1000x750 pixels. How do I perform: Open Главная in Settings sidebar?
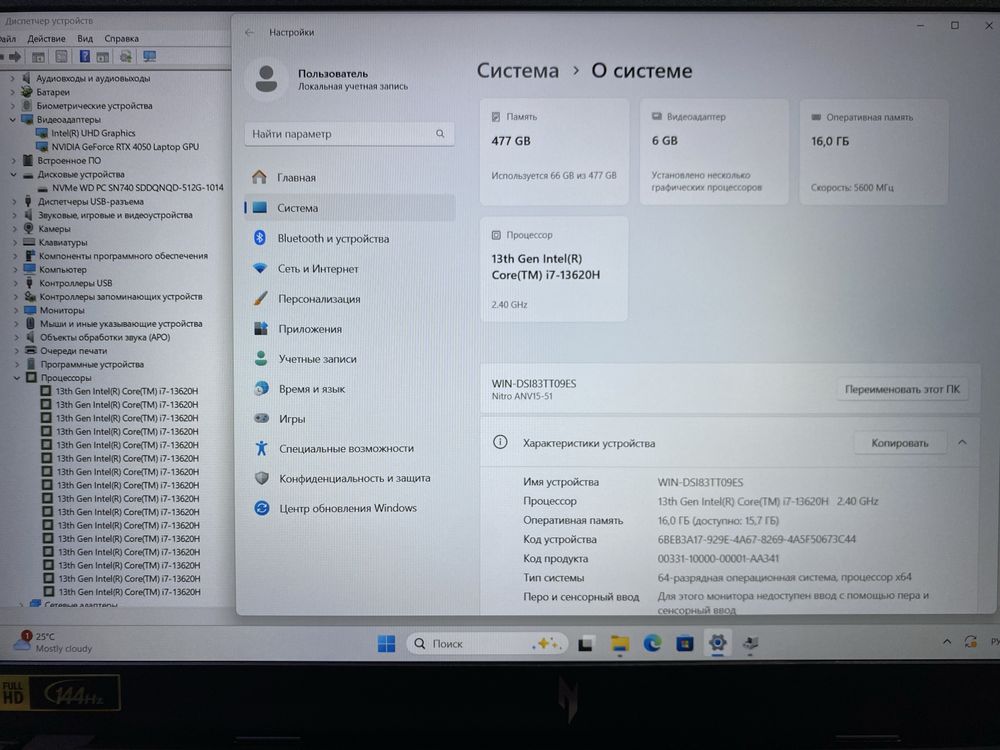click(349, 177)
